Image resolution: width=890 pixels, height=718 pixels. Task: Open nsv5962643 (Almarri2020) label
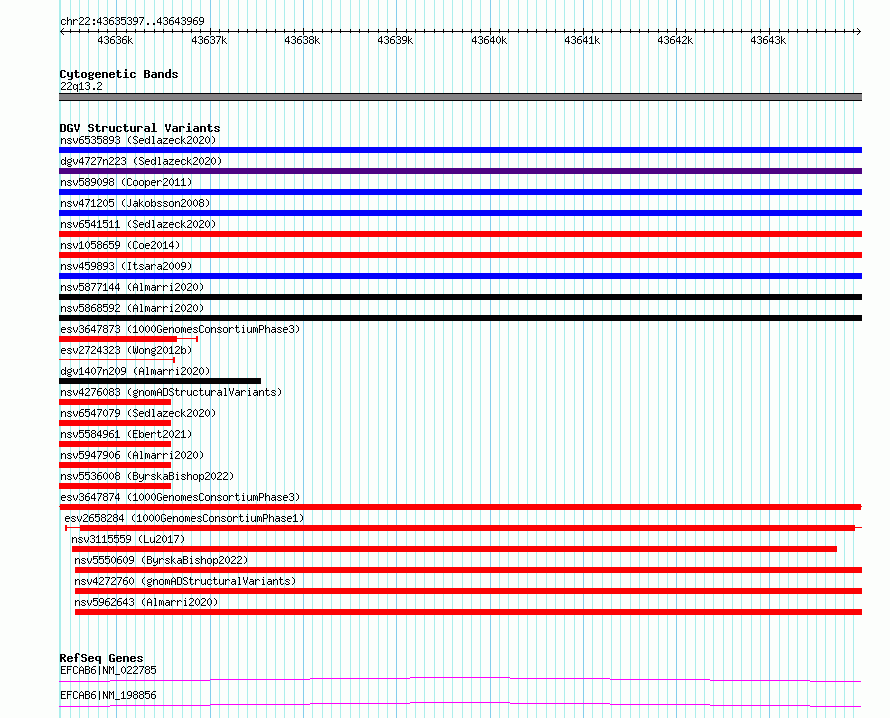[146, 602]
